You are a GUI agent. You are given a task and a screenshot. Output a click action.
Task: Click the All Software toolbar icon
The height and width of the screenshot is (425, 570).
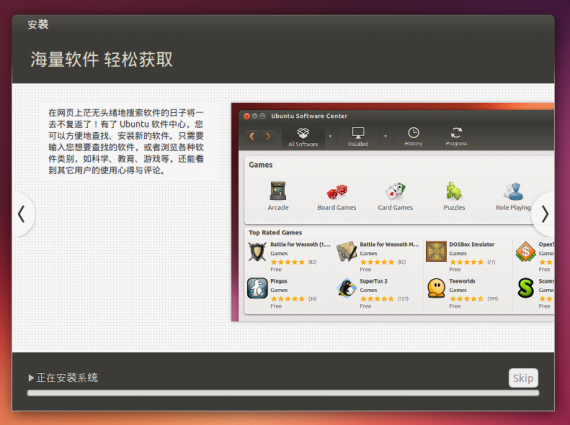(303, 133)
